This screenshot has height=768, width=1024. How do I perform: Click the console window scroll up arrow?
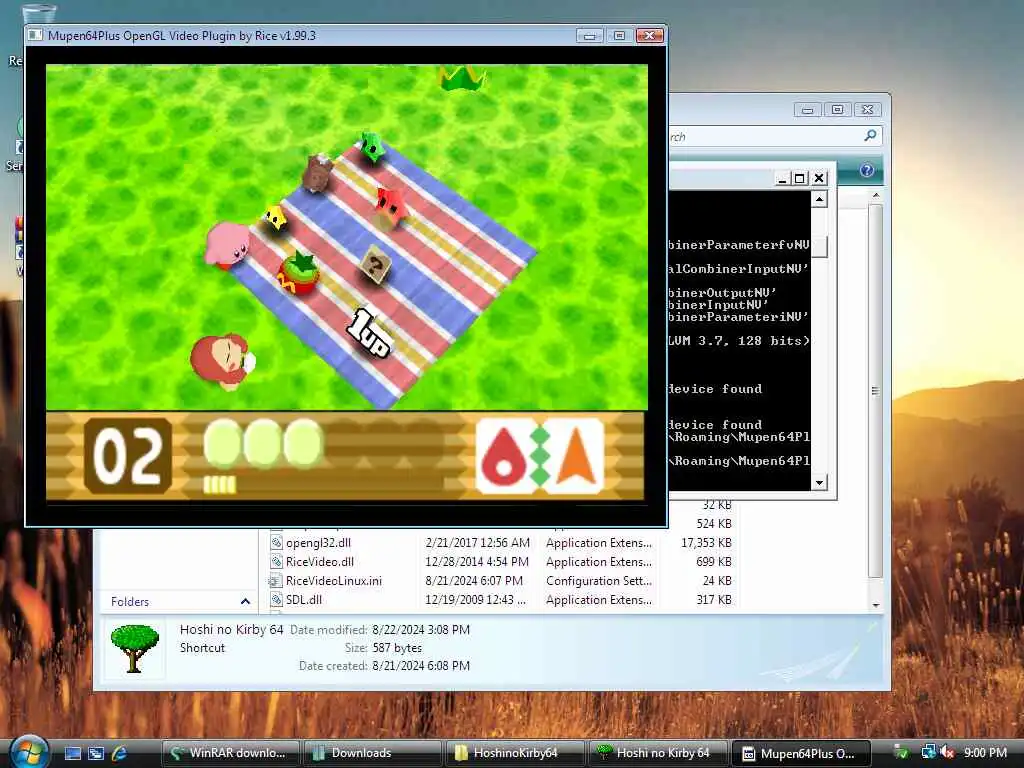coord(820,199)
